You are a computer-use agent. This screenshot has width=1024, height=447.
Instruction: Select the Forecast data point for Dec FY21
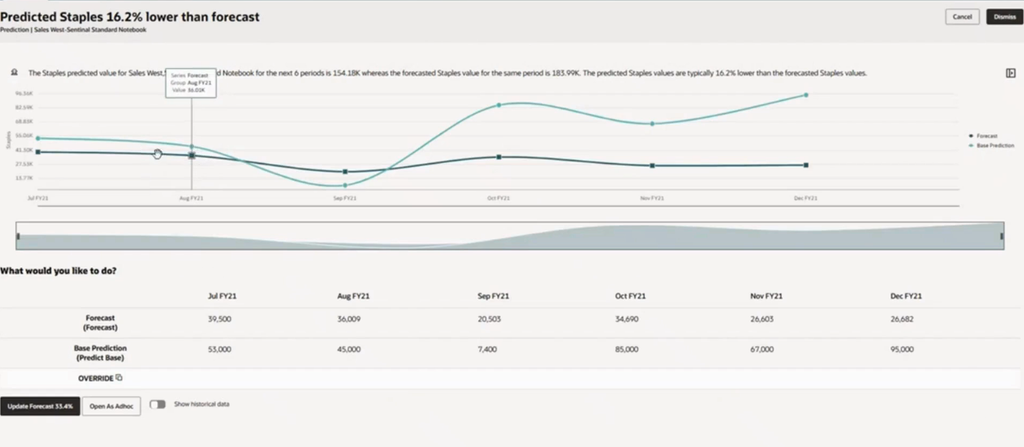tap(806, 165)
